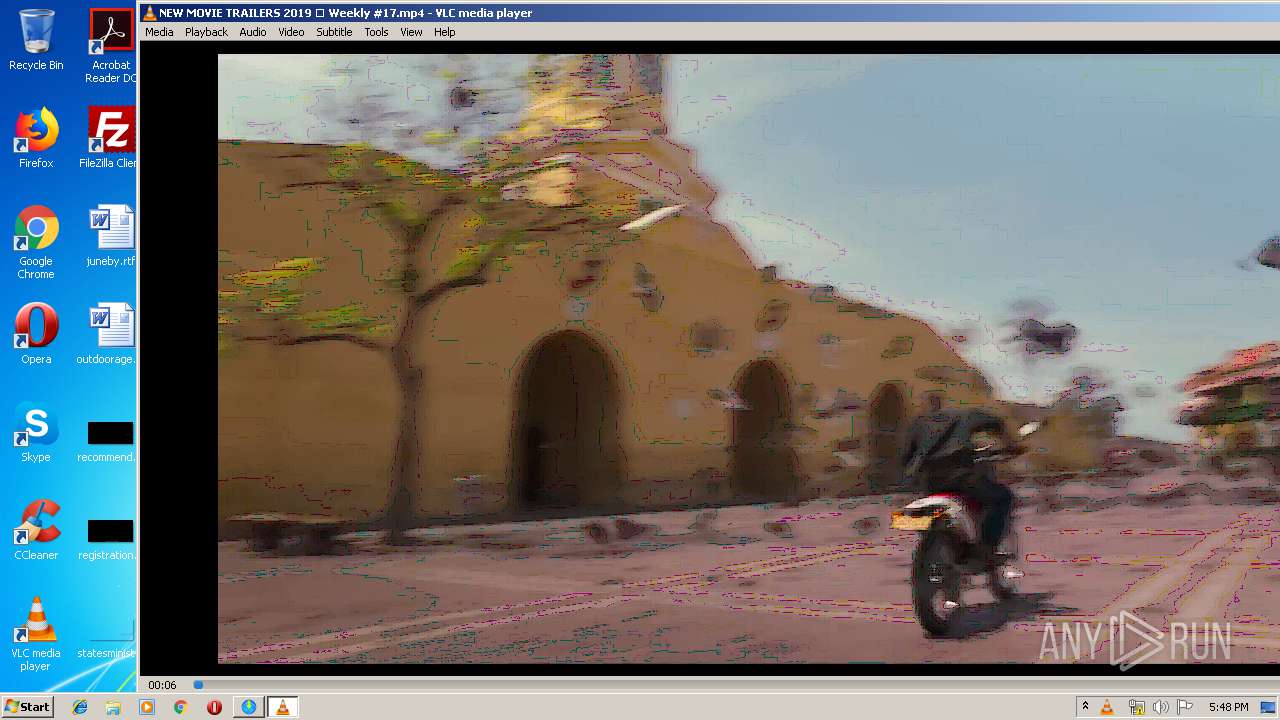Click the elapsed time 00:06 label
This screenshot has width=1280, height=720.
pos(162,685)
